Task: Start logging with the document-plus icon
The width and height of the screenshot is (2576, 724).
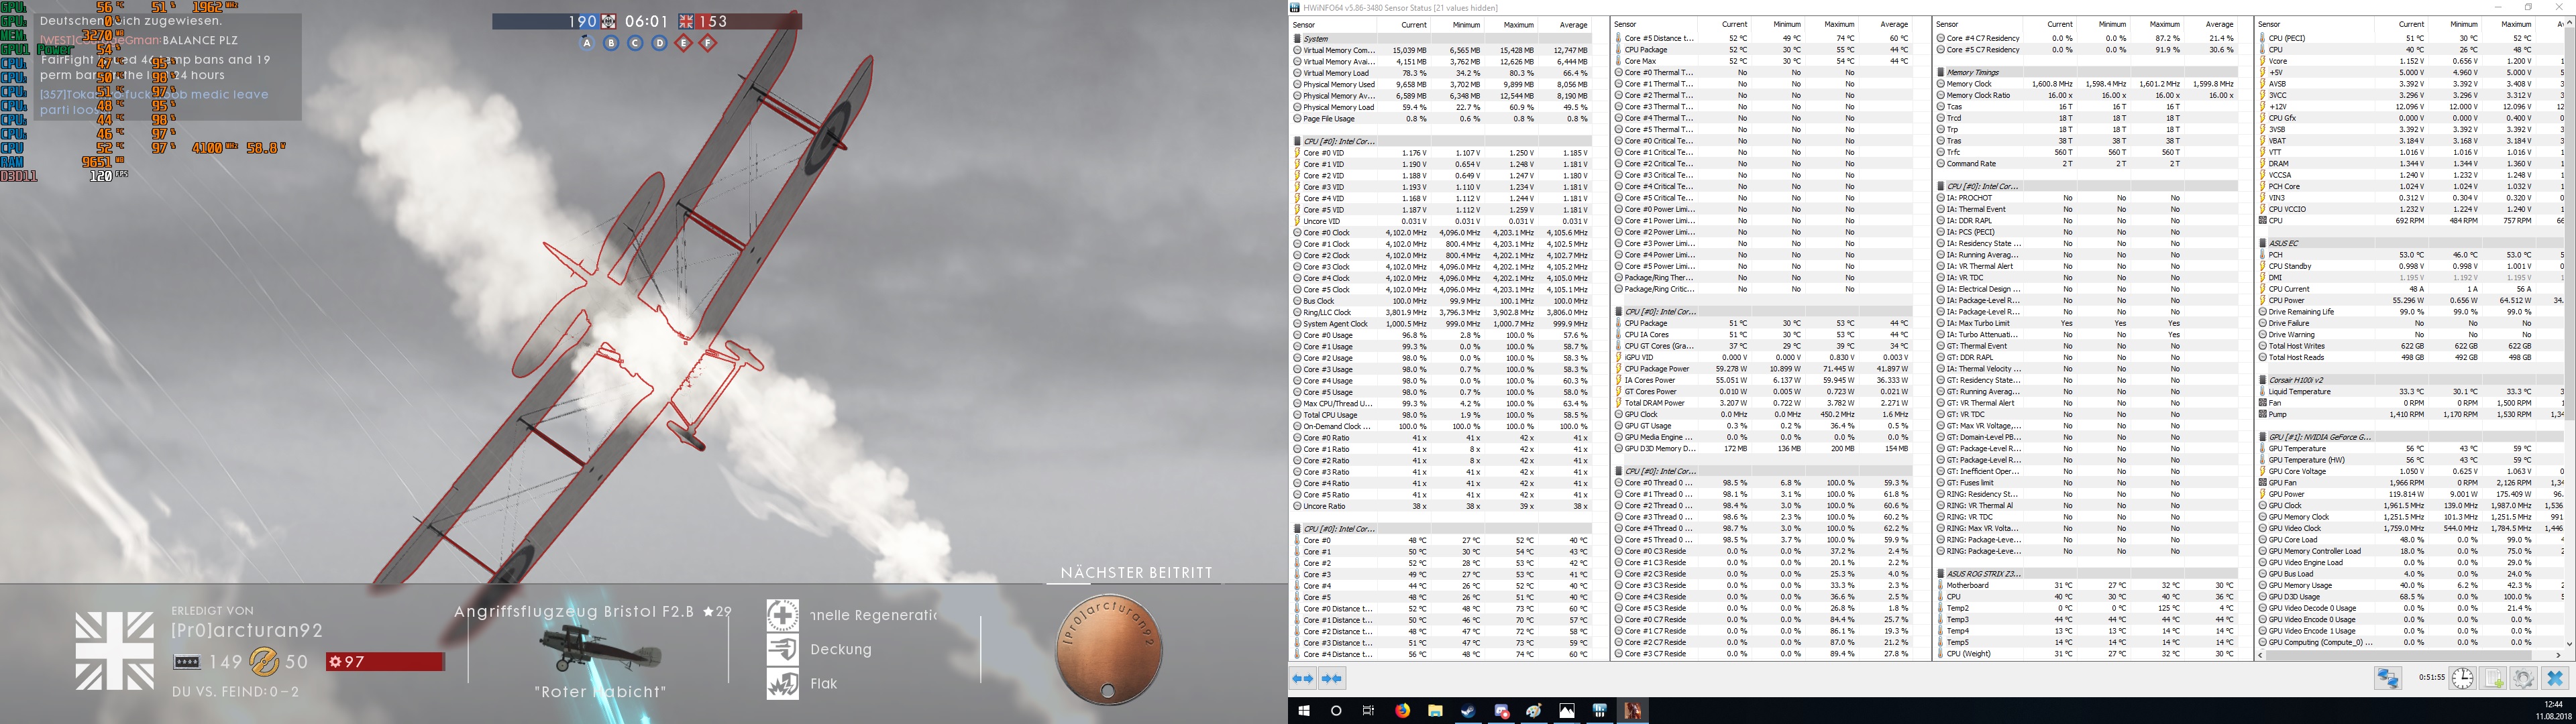Action: (x=2493, y=679)
